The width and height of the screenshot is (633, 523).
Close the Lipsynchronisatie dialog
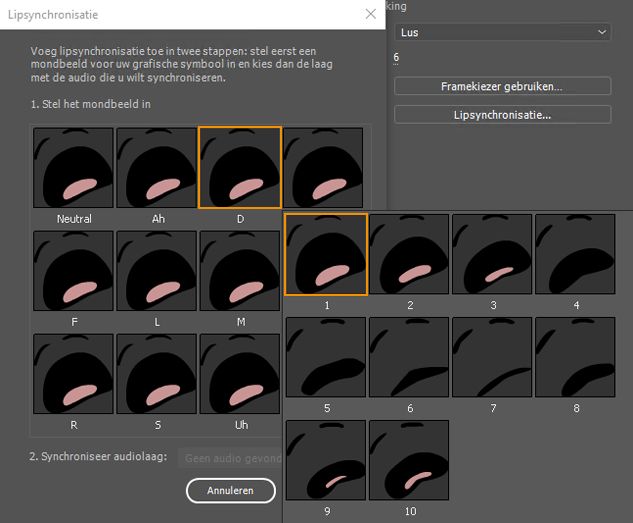click(371, 14)
